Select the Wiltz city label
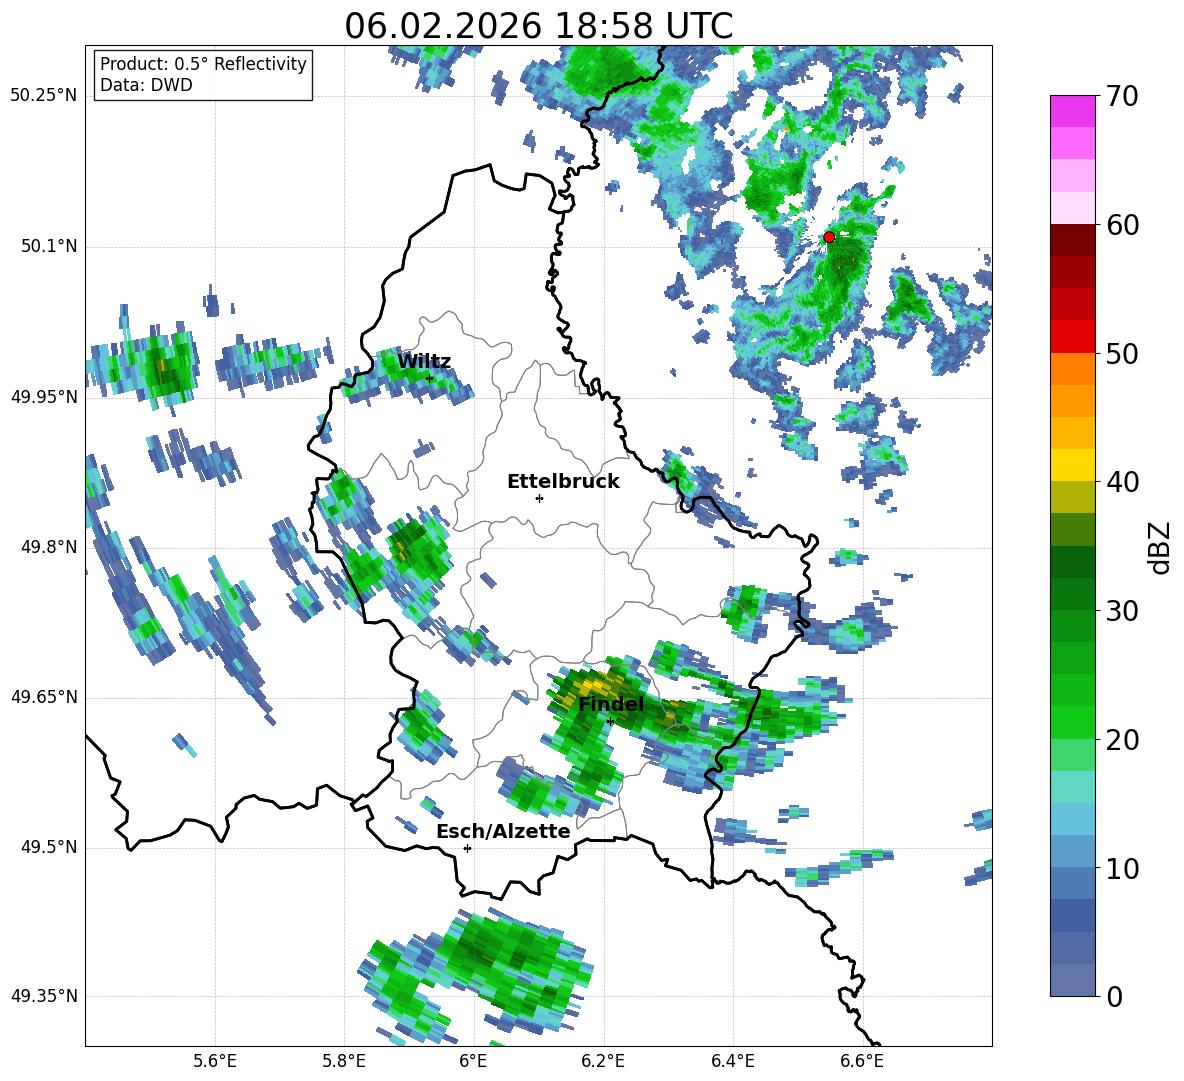Viewport: 1184px width, 1081px height. click(x=424, y=362)
